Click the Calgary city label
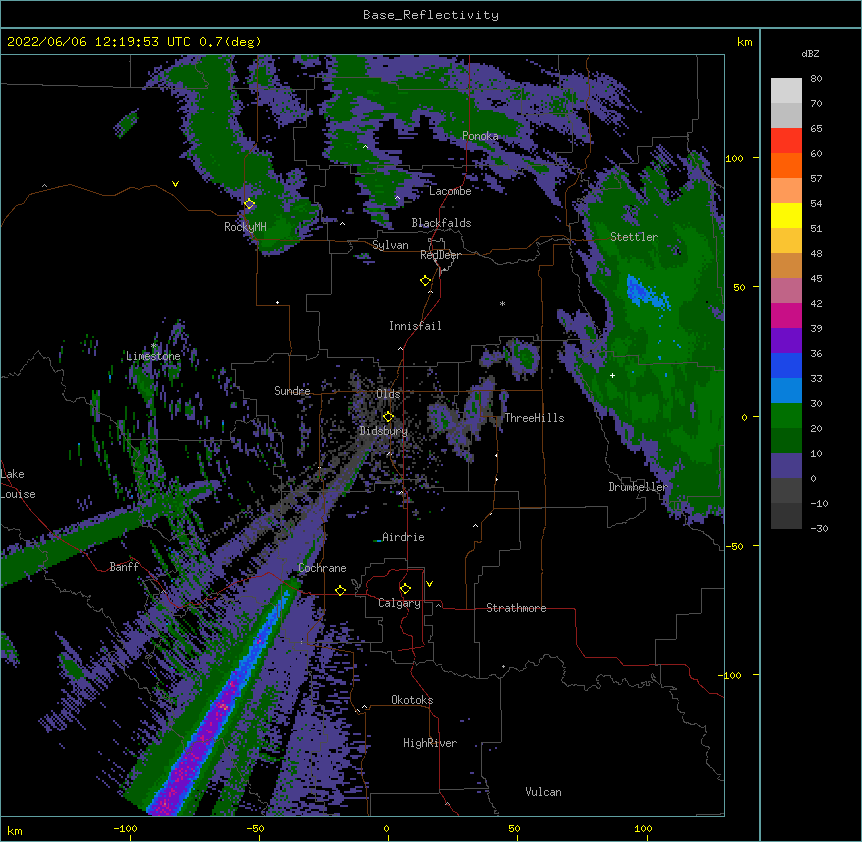The image size is (862, 842). (x=399, y=603)
